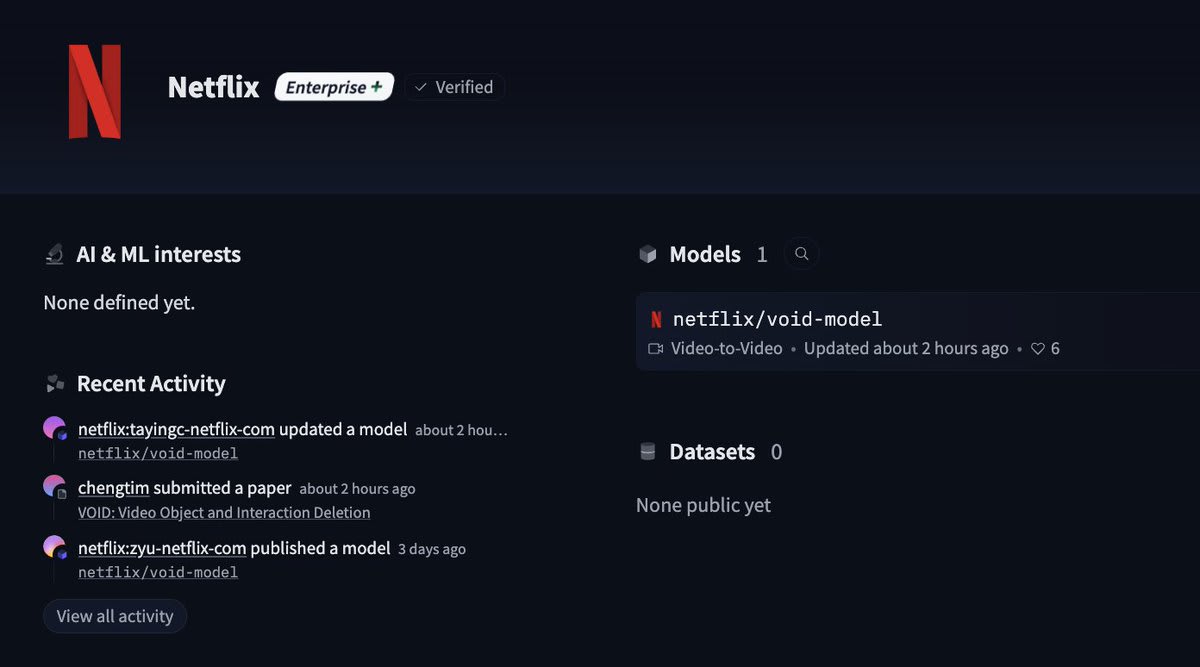Click the Datasets database icon
1200x667 pixels.
coord(647,451)
